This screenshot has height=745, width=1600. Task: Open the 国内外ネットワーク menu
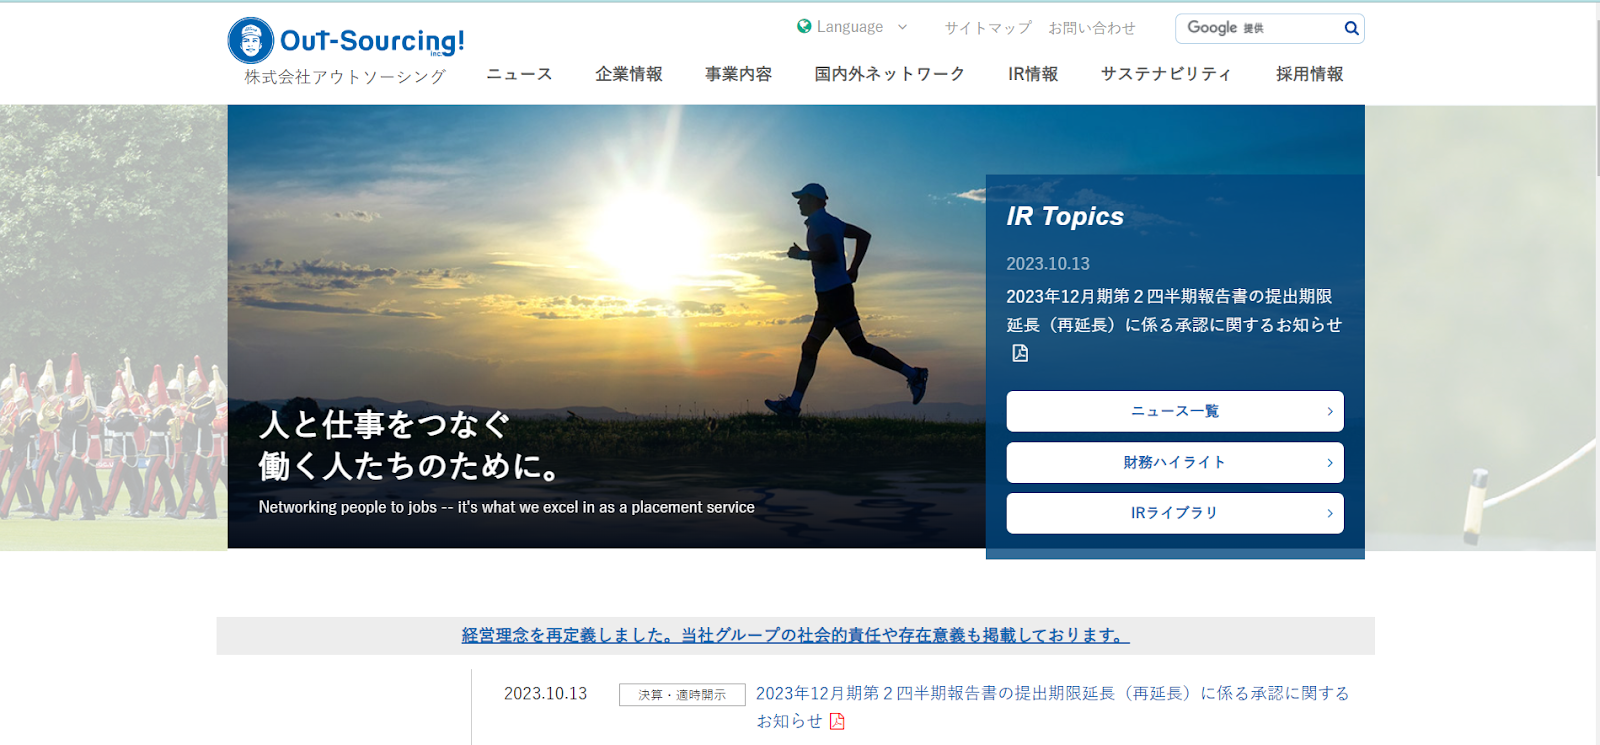point(890,74)
